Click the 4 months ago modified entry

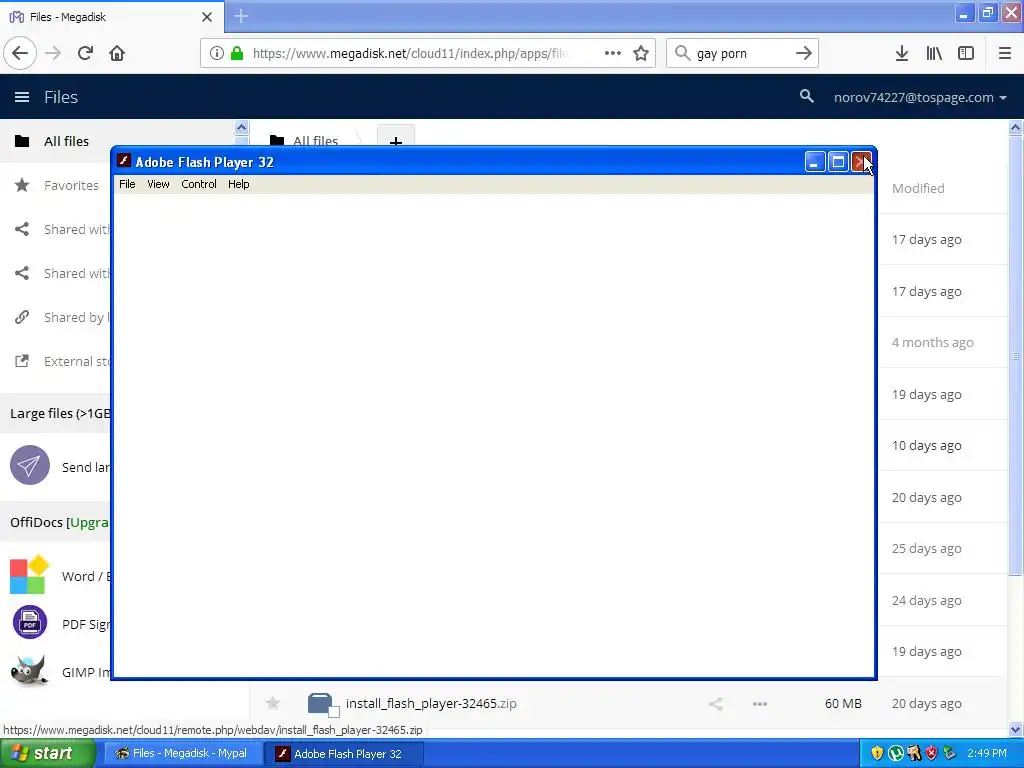click(x=933, y=342)
